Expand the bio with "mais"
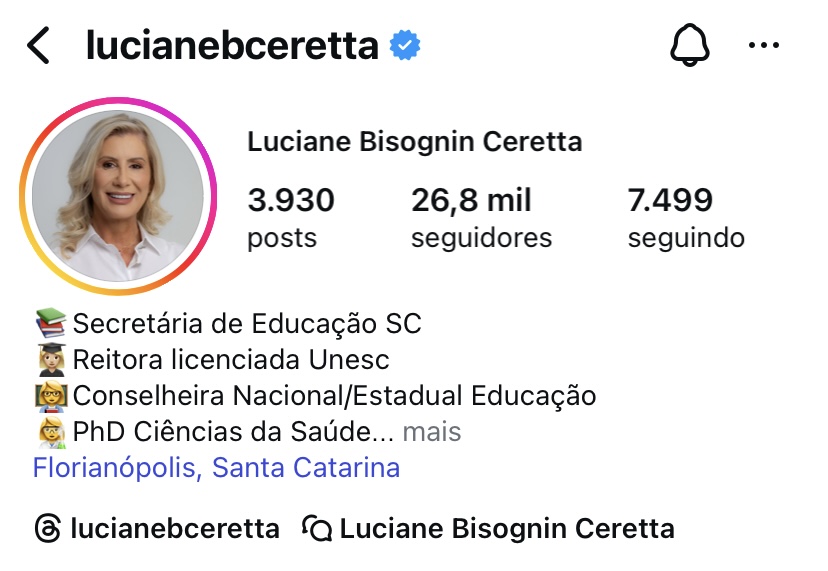828x571 pixels. coord(431,432)
